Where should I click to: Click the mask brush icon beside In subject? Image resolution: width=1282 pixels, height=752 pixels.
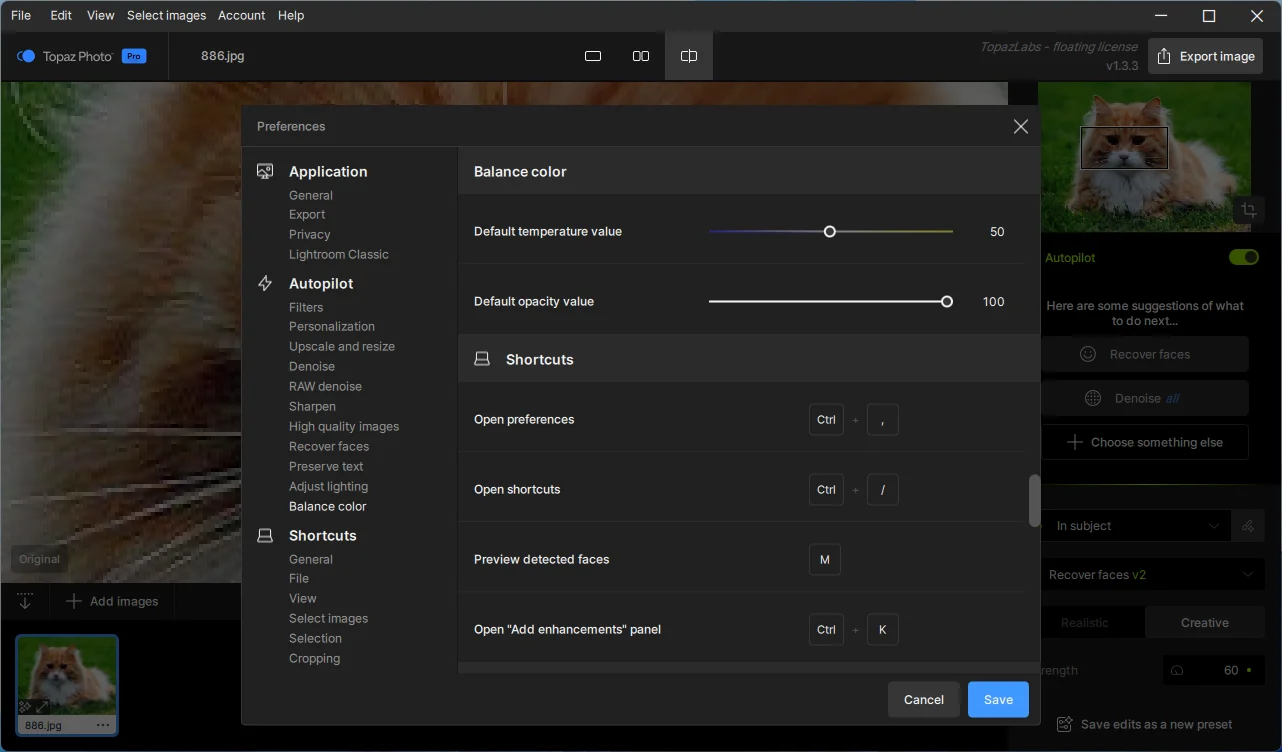1247,526
